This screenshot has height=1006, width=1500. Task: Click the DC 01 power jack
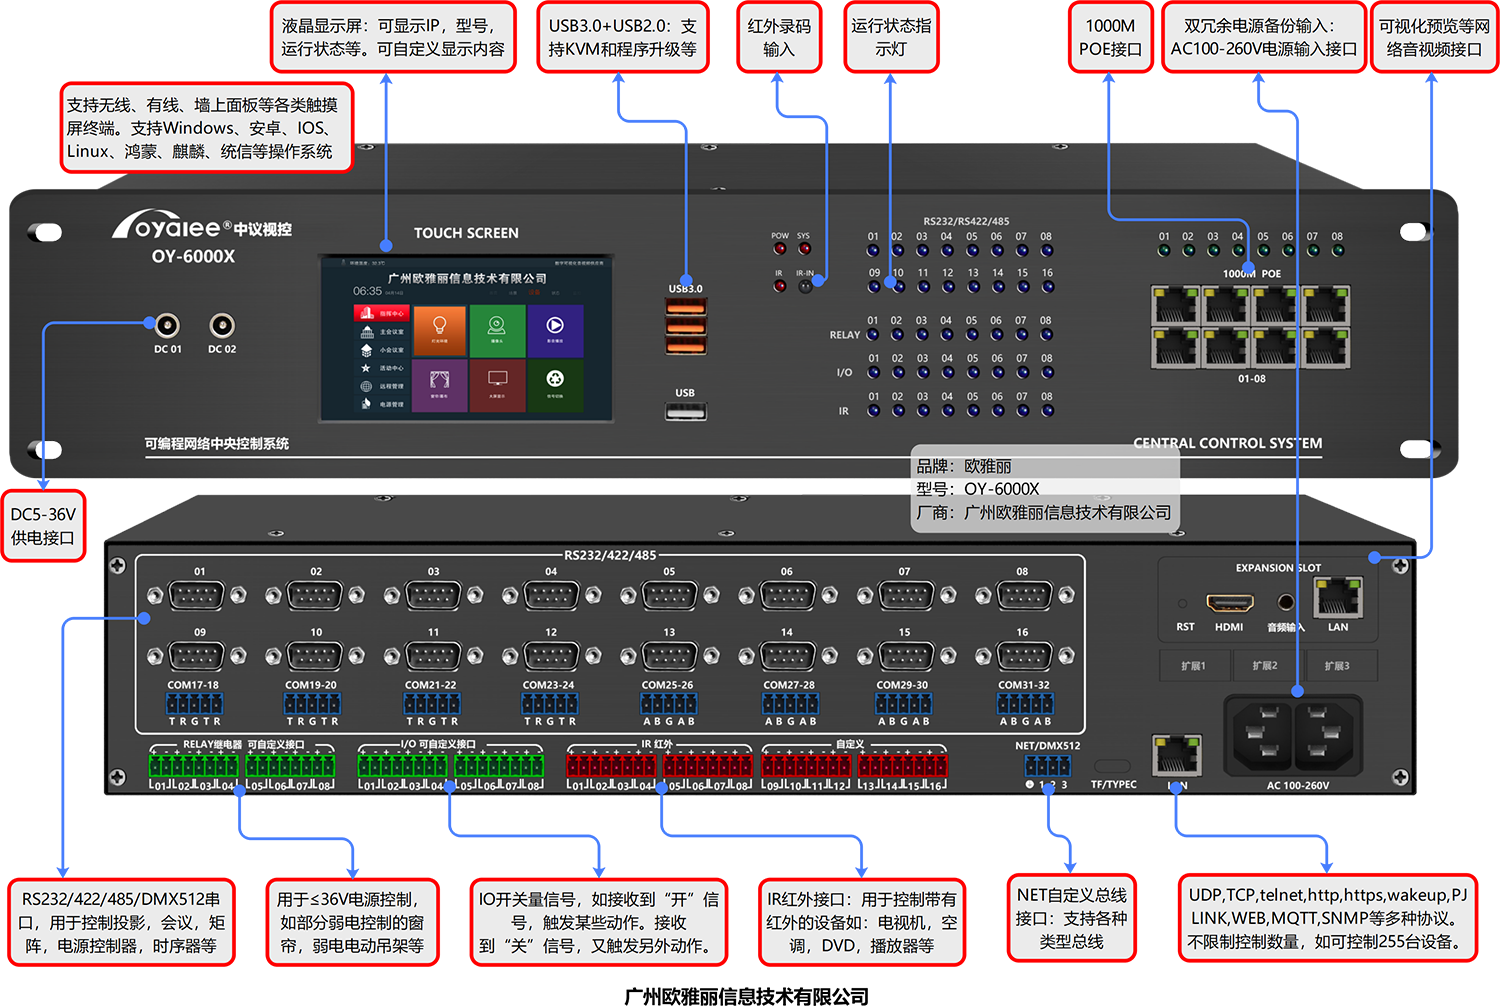coord(167,325)
